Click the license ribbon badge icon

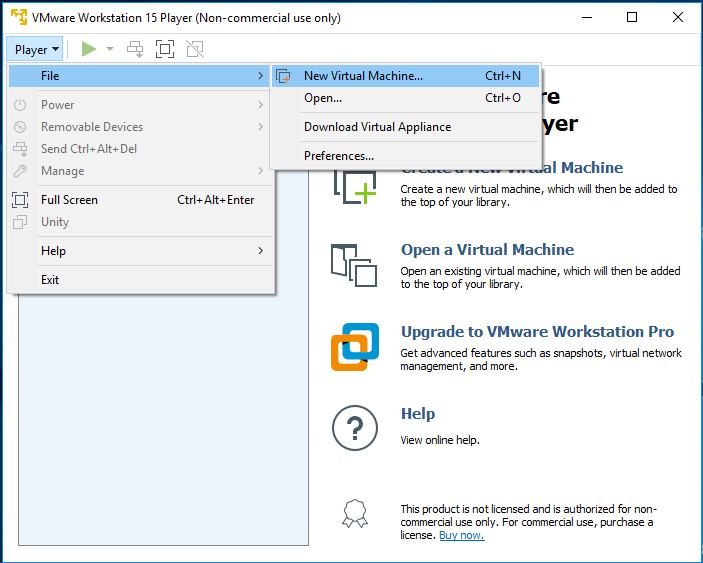pyautogui.click(x=355, y=514)
